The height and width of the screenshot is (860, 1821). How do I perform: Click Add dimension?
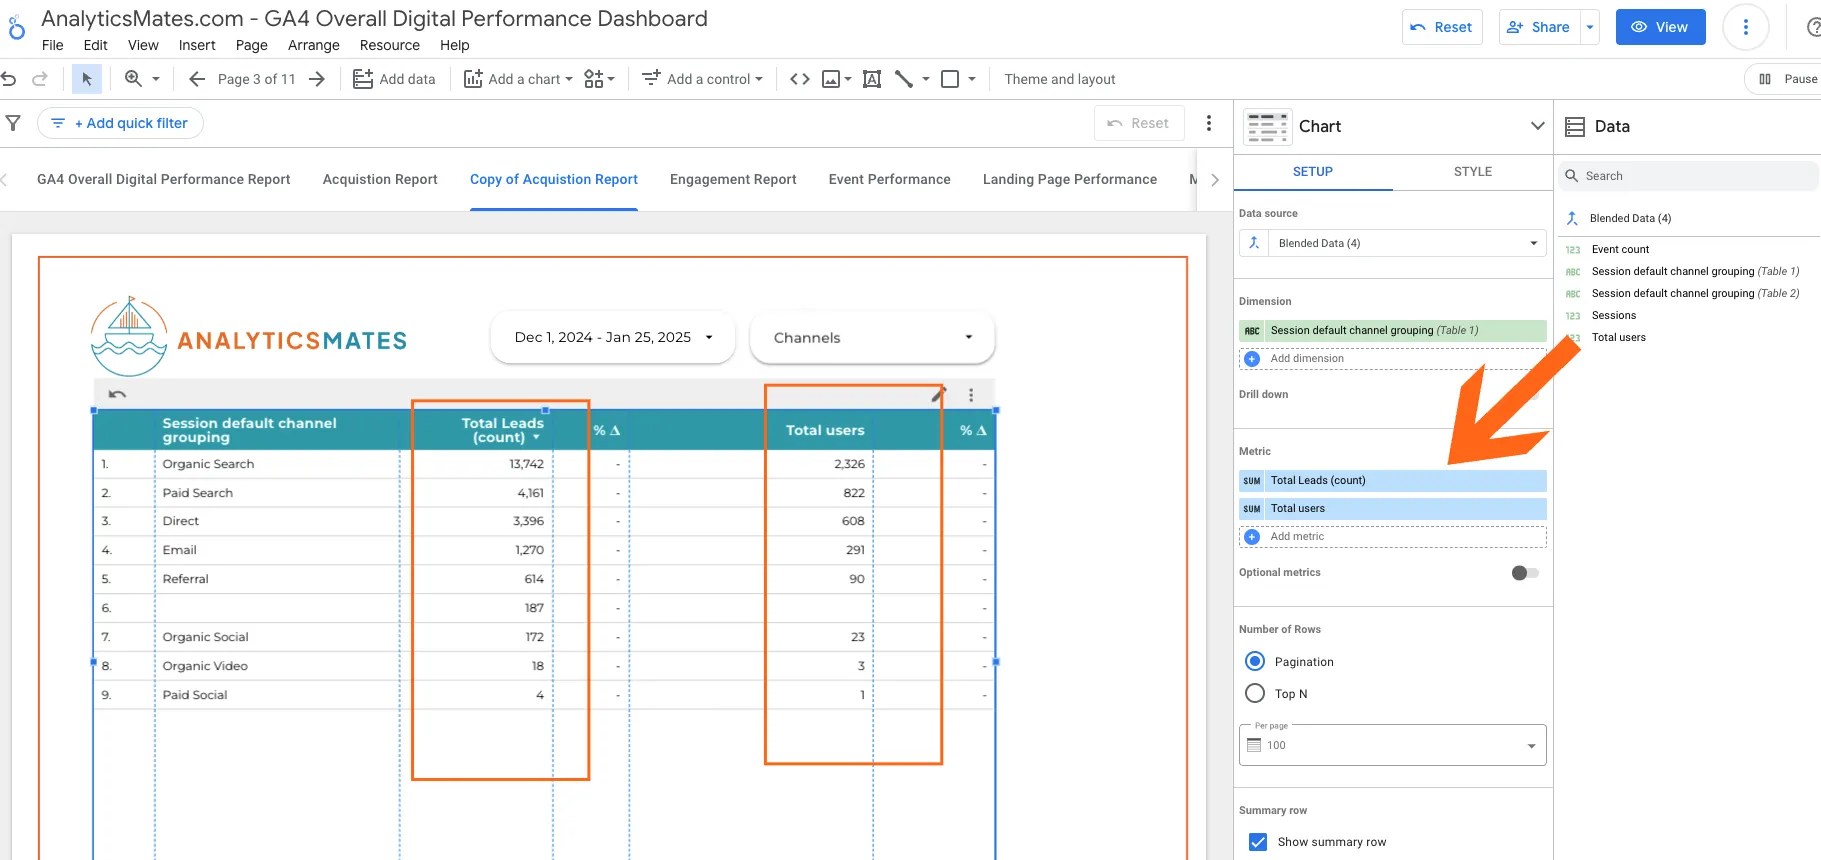[1393, 359]
